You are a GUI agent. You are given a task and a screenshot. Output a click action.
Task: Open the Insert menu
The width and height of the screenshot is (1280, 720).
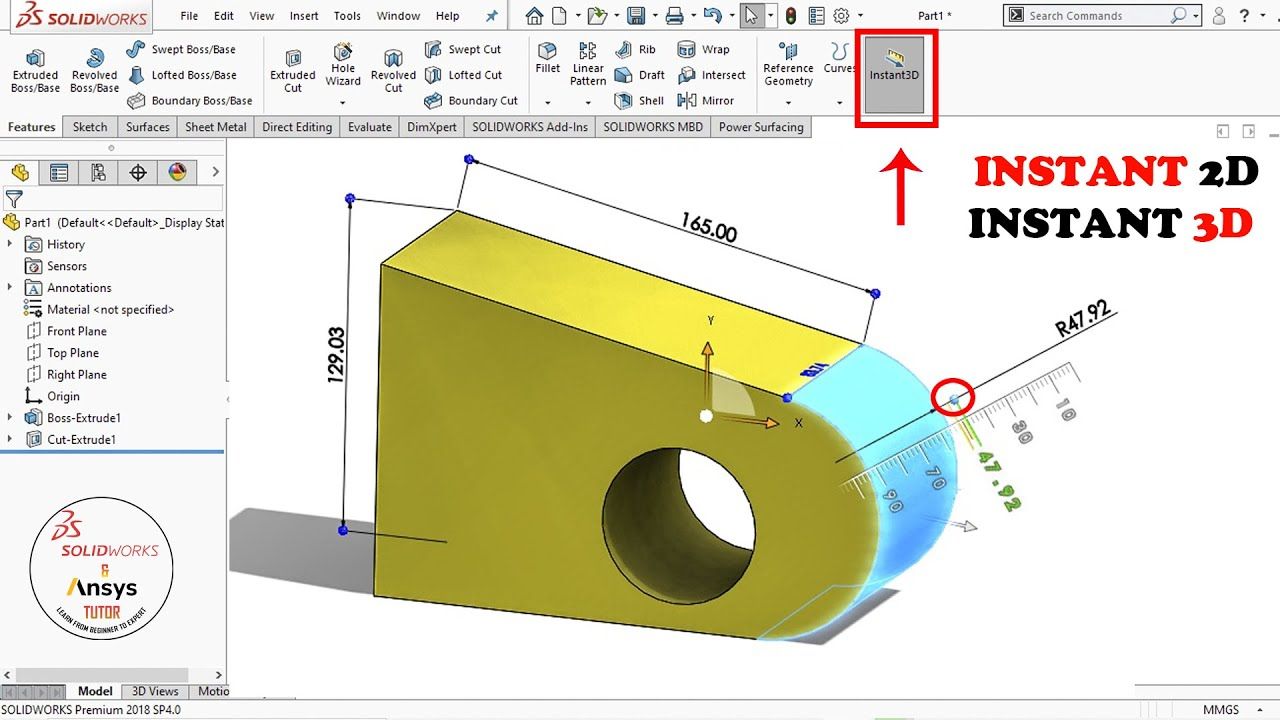tap(304, 16)
